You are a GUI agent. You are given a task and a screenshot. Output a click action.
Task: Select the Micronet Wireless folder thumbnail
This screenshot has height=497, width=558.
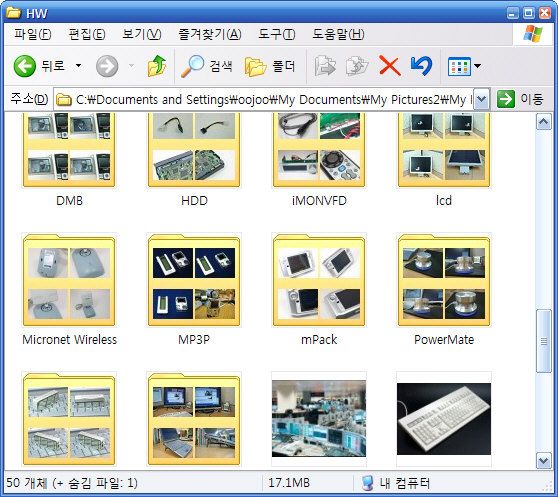69,280
